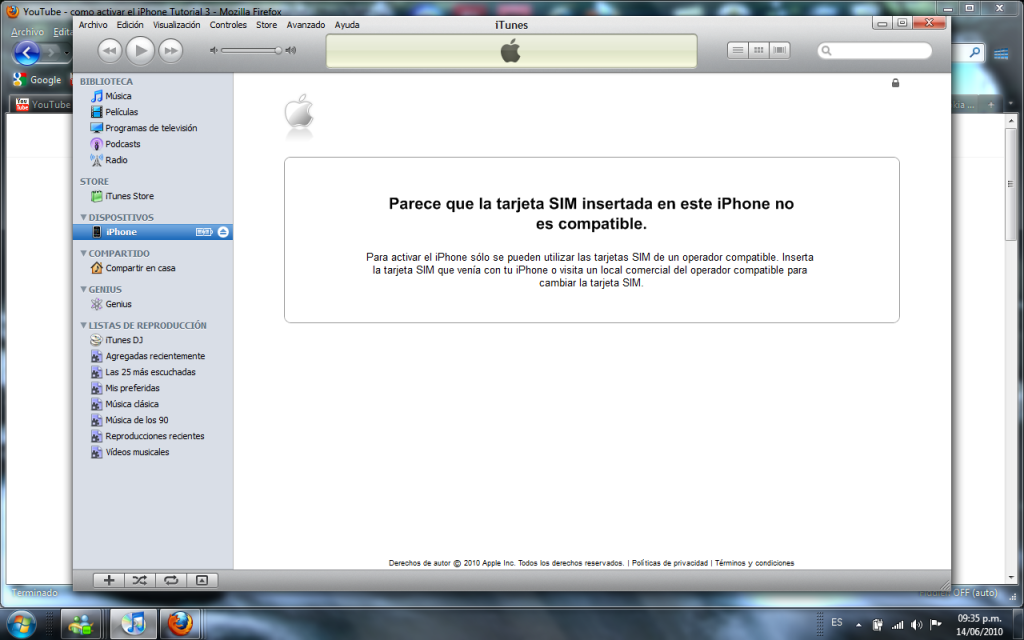This screenshot has width=1024, height=640.
Task: Adjust the iTunes volume slider
Action: click(251, 50)
